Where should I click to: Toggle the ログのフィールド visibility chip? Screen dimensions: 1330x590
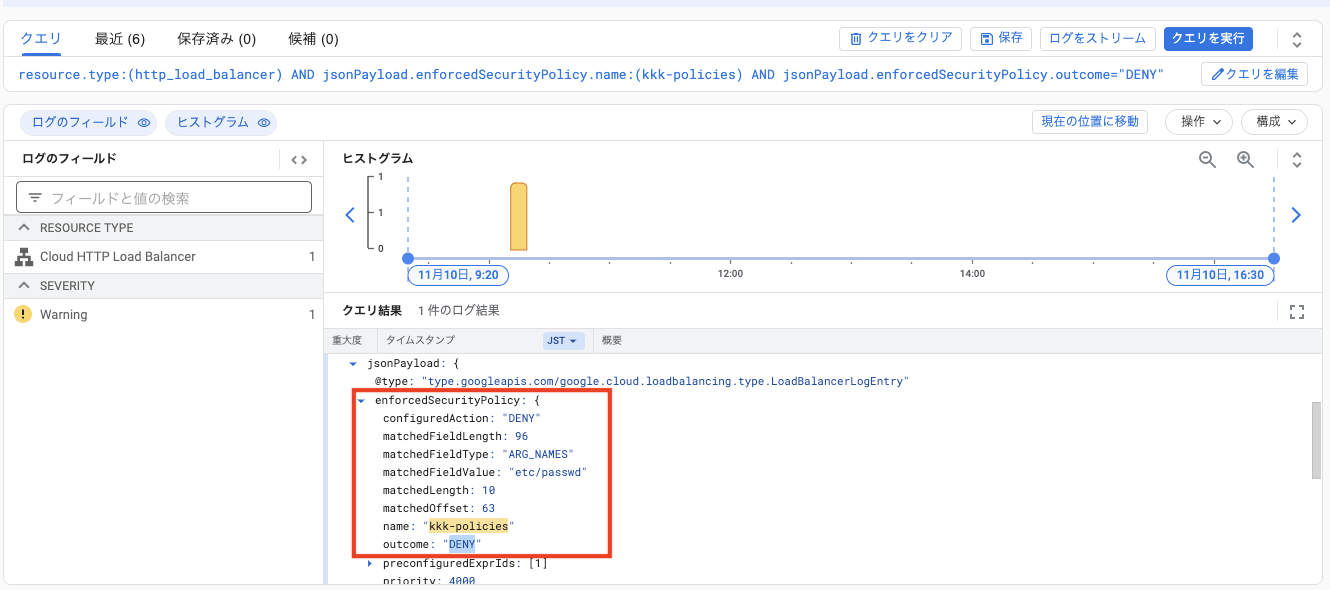coord(89,122)
